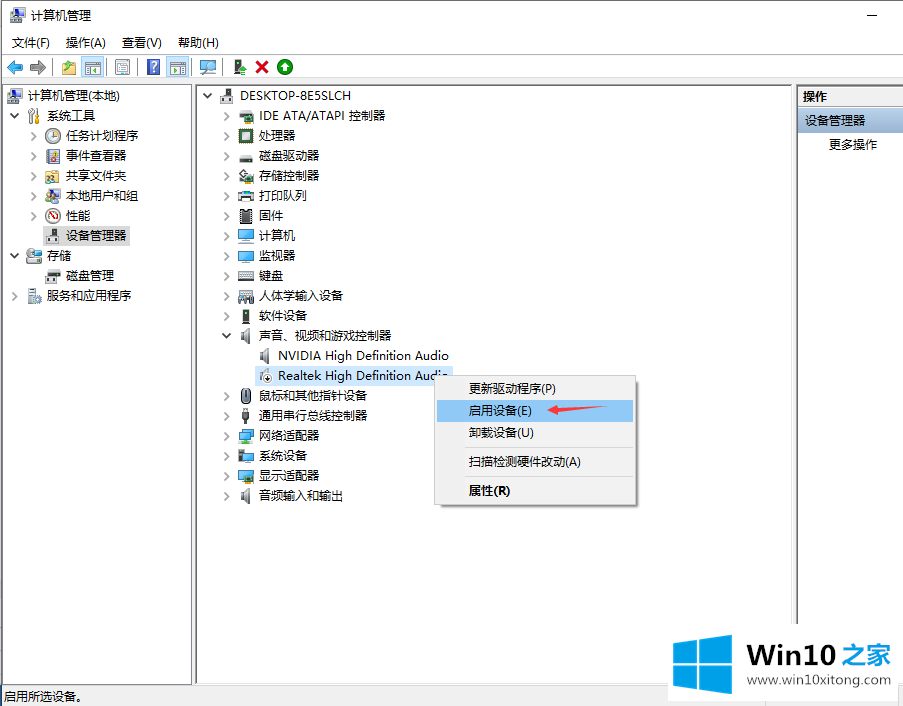
Task: Collapse the 系统工具 tree node
Action: pos(15,116)
